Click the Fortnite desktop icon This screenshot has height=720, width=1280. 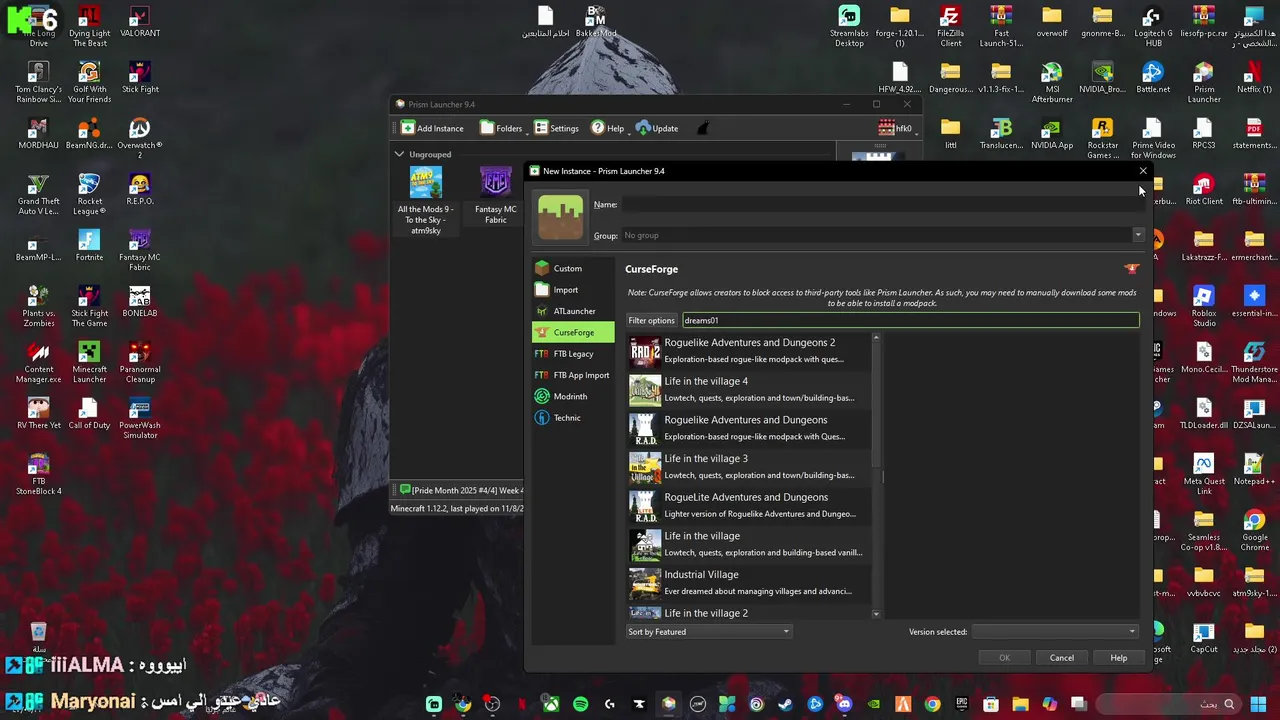tap(89, 245)
